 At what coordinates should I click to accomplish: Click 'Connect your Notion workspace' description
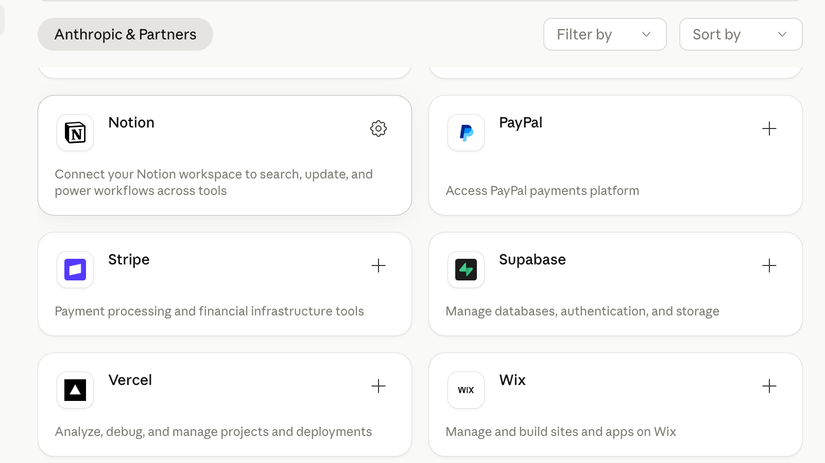(214, 182)
